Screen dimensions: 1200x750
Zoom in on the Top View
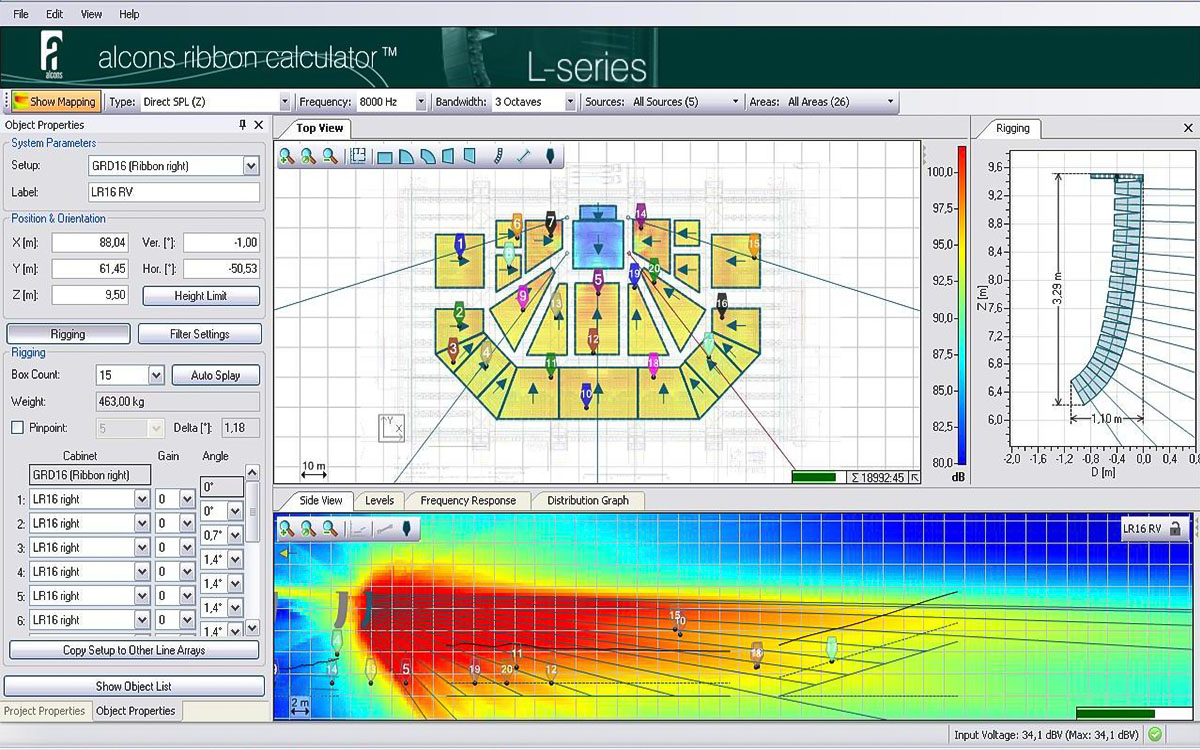click(x=287, y=156)
